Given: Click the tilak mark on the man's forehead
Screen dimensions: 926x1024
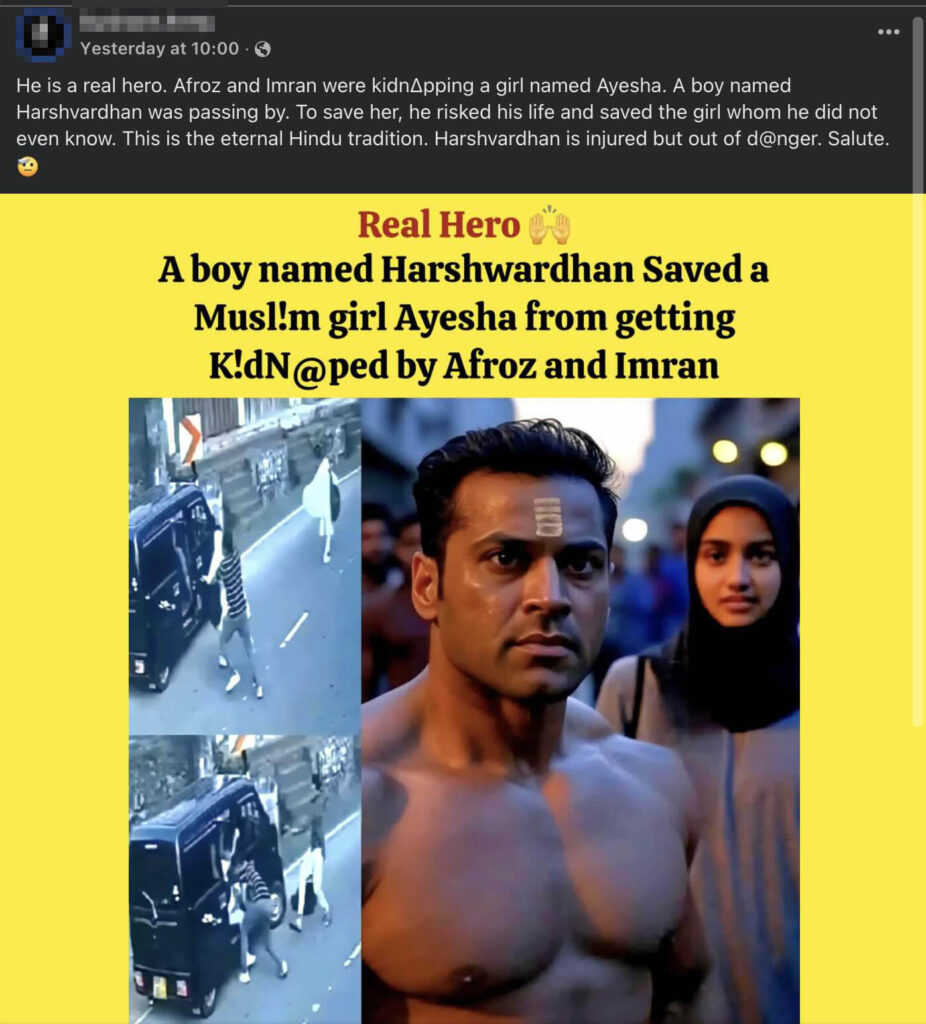Looking at the screenshot, I should (547, 516).
